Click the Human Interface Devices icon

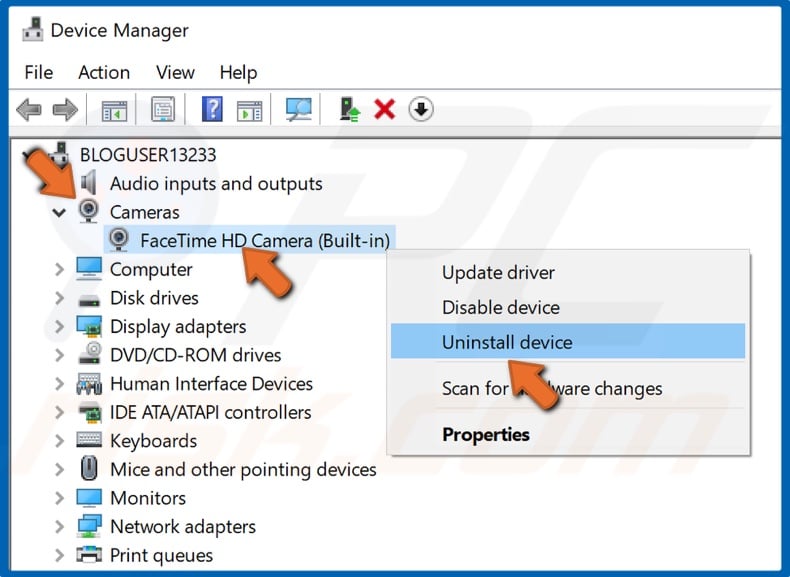[89, 383]
